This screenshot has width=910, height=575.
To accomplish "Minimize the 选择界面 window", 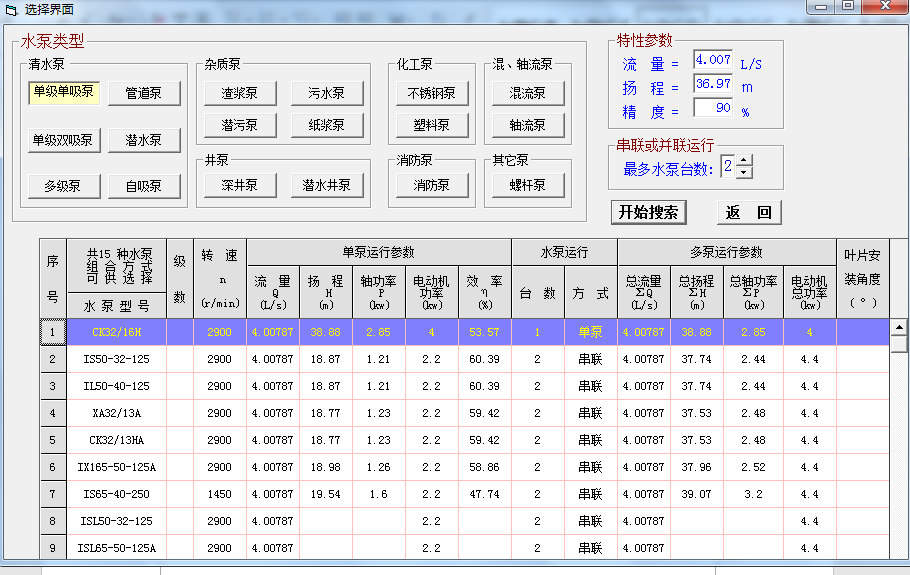I will point(821,7).
